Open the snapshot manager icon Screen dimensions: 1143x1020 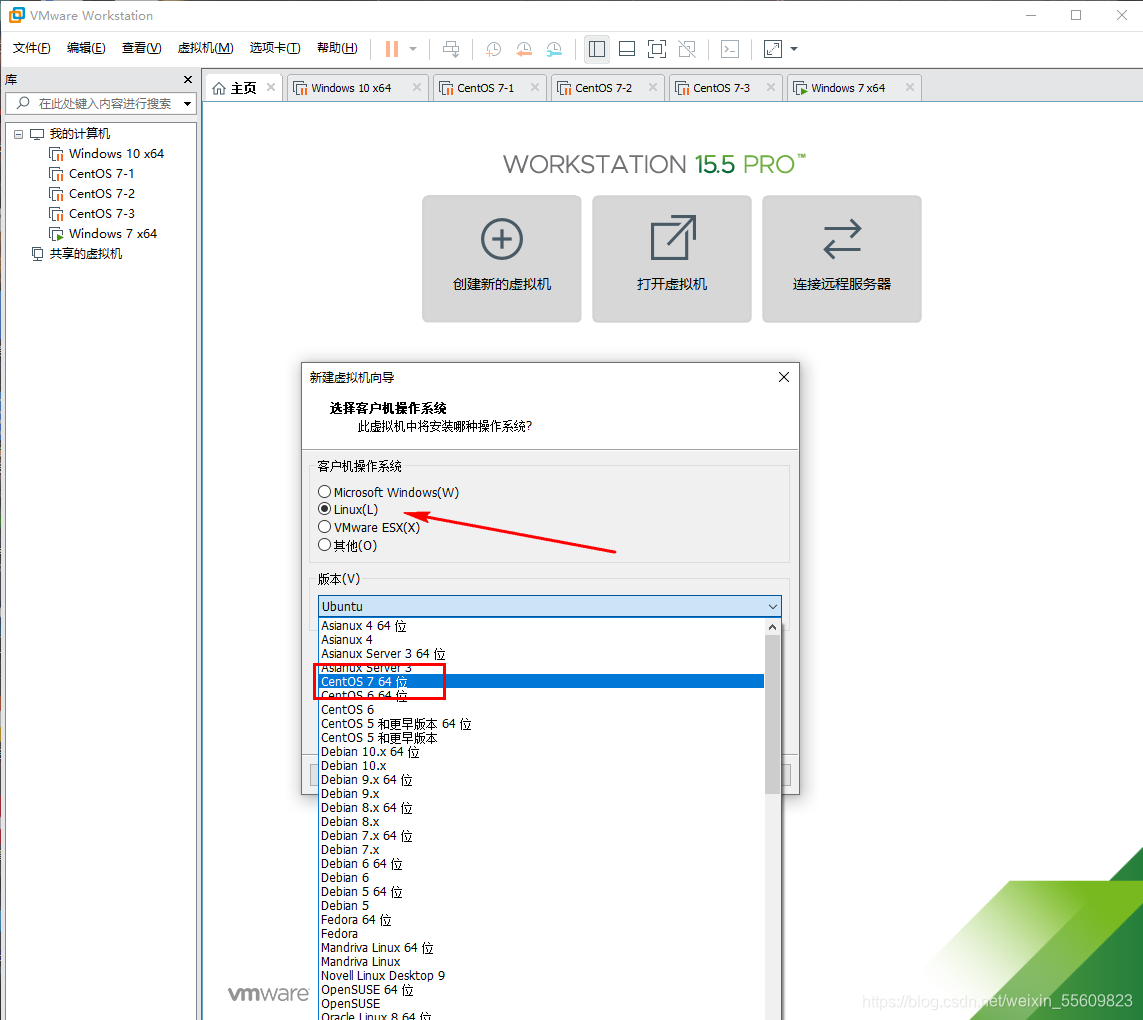point(554,49)
